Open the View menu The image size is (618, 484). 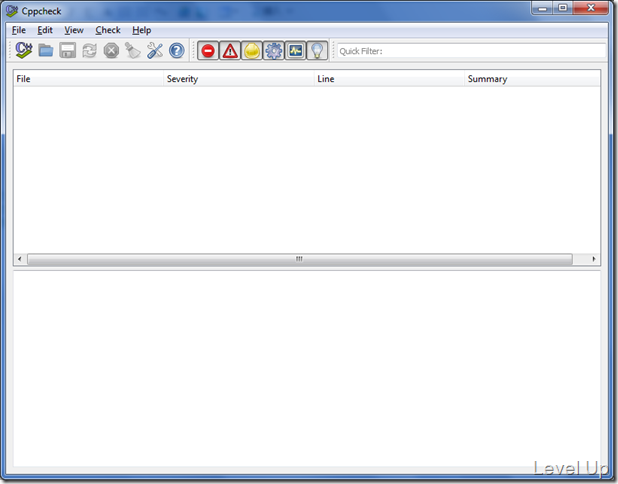click(74, 30)
